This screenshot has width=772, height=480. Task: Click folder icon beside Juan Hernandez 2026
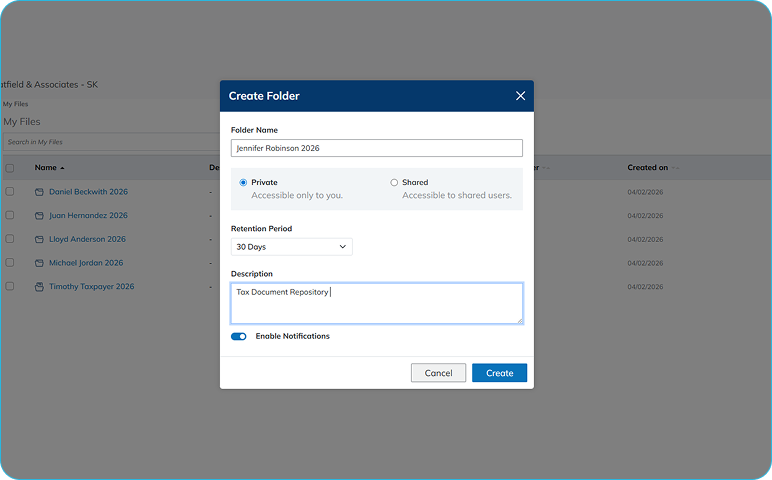[x=39, y=216]
